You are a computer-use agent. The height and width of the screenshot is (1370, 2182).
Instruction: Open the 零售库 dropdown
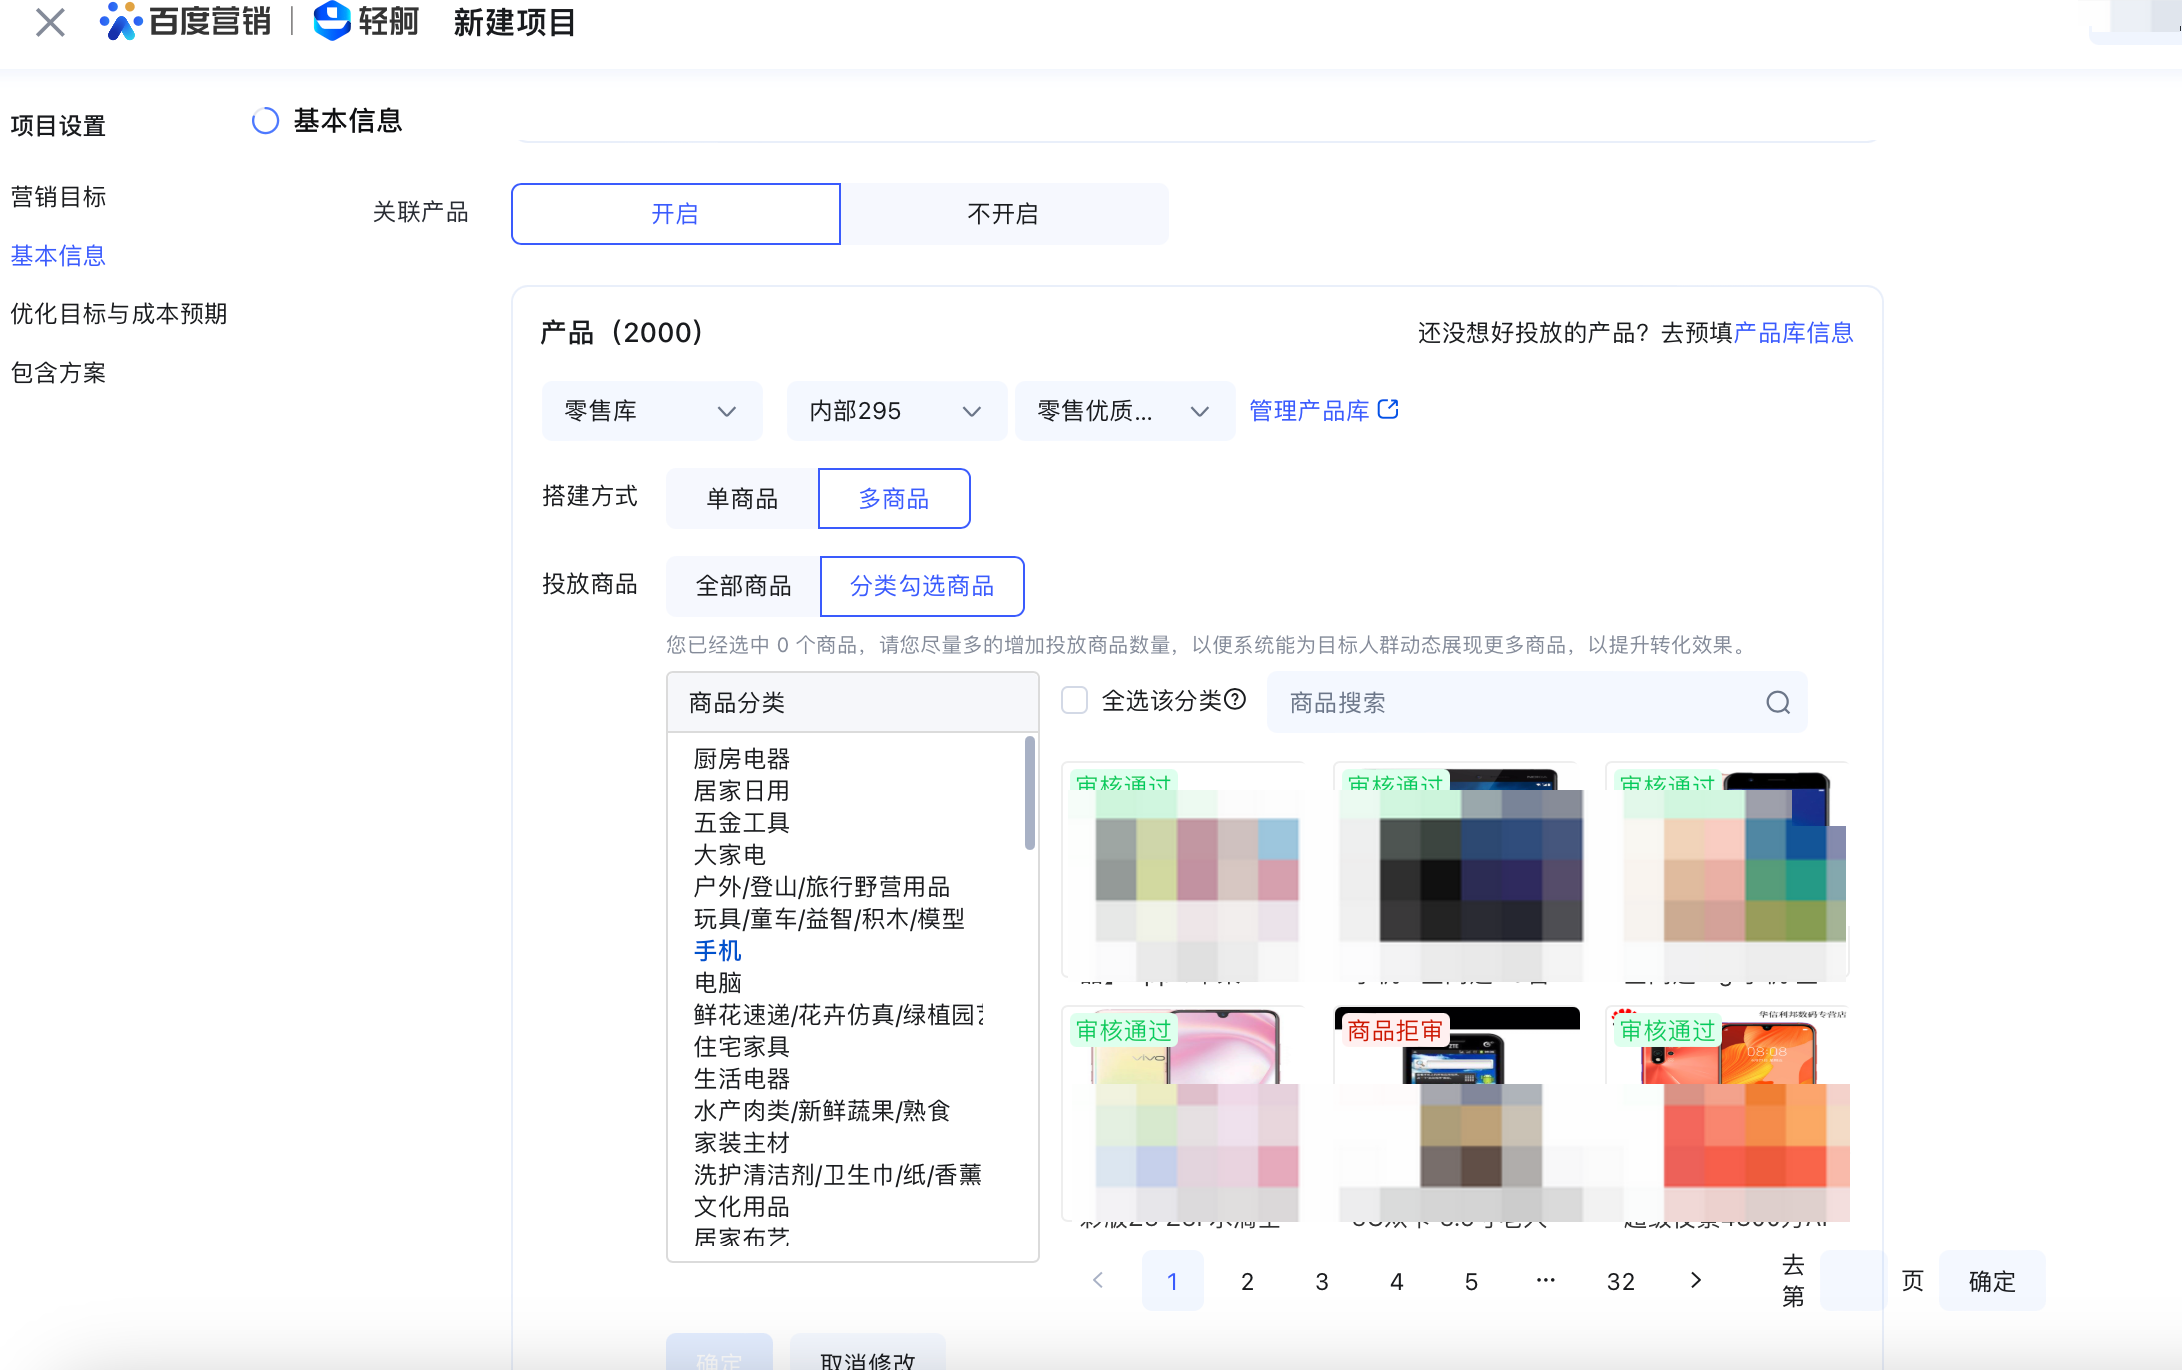point(651,411)
